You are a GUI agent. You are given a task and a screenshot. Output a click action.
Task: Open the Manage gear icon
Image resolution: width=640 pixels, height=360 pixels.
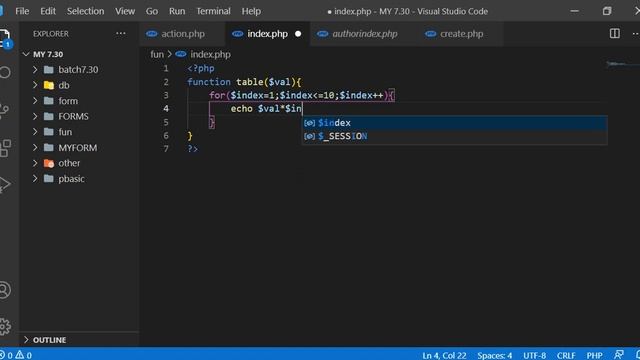coord(4,327)
